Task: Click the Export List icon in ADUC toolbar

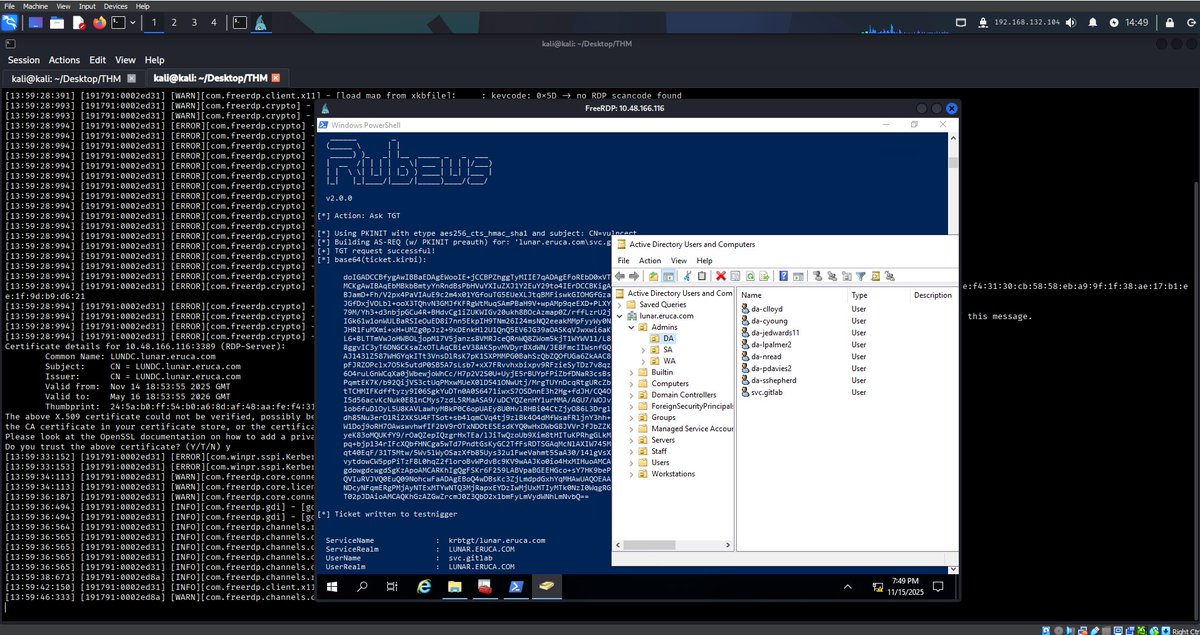Action: (x=763, y=276)
